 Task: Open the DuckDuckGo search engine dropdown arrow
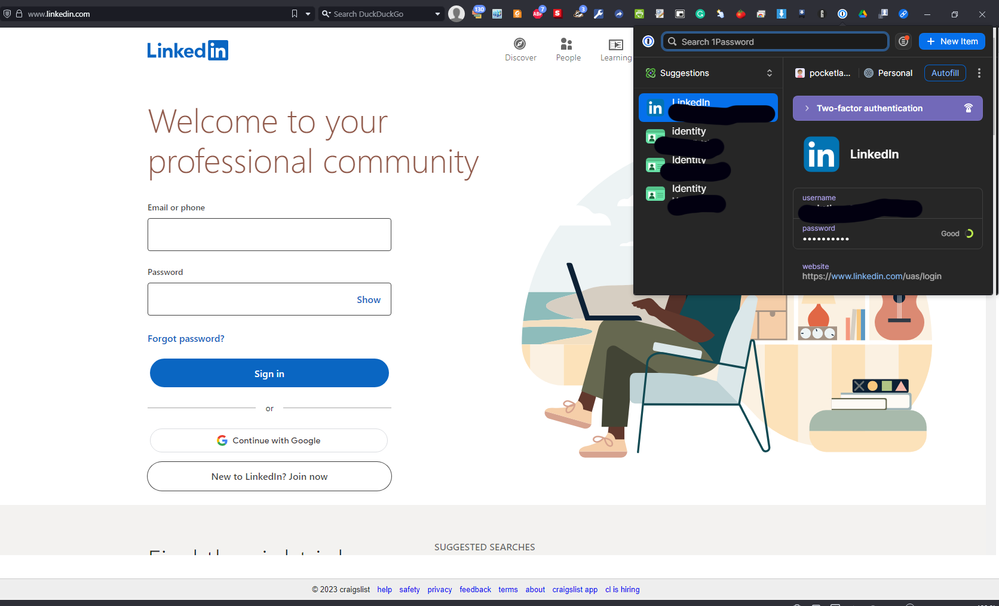pyautogui.click(x=438, y=13)
